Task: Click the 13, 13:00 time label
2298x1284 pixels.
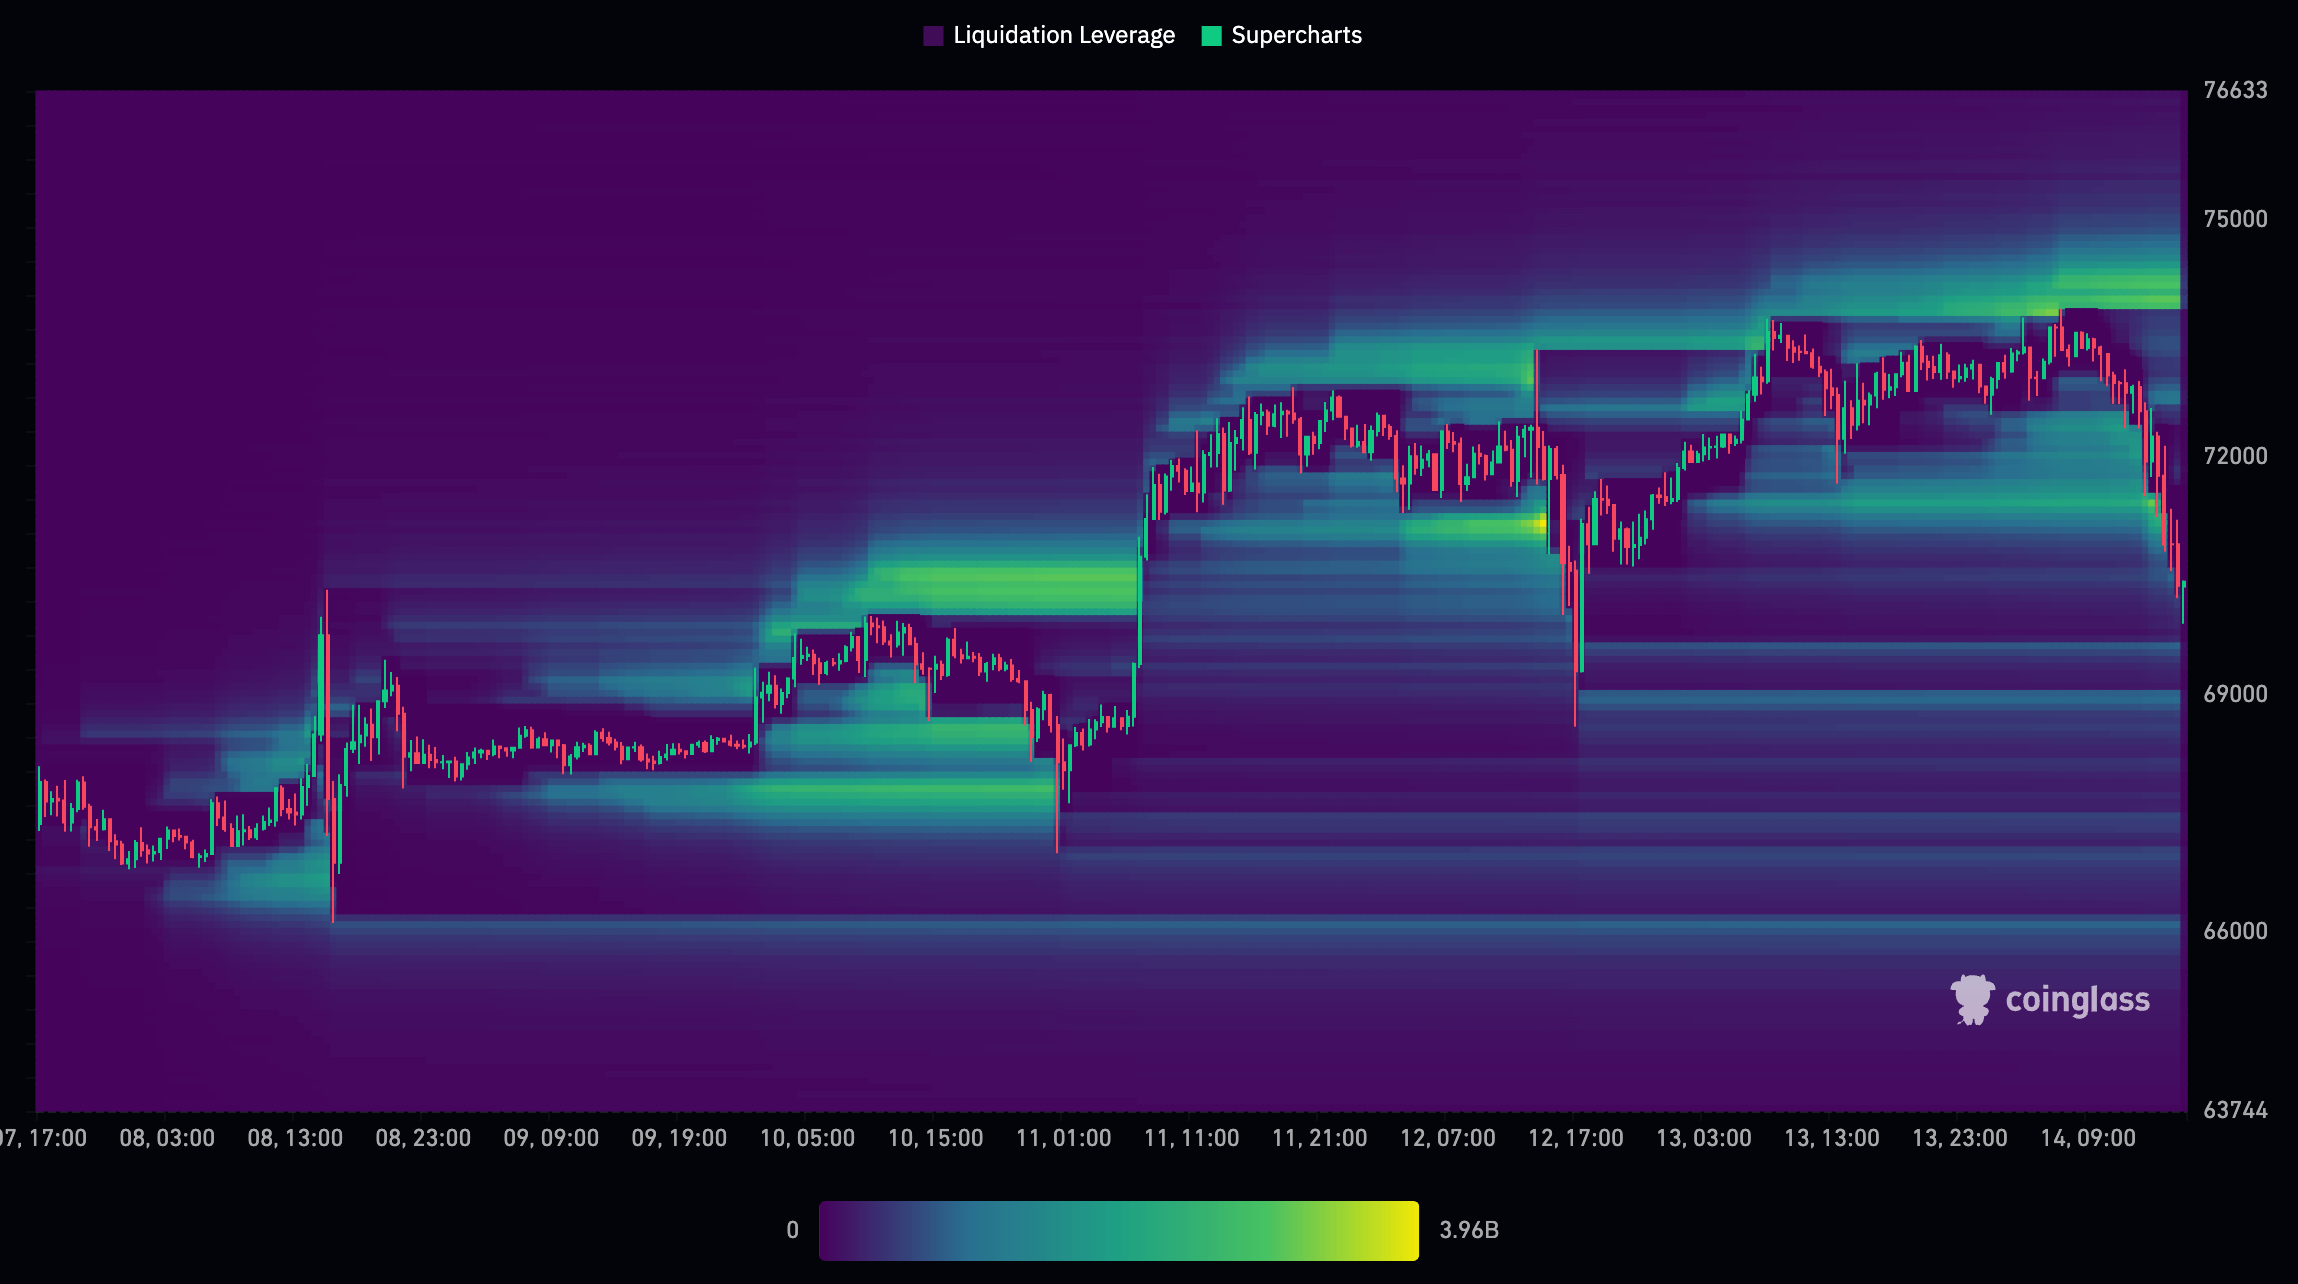Action: pyautogui.click(x=1831, y=1138)
